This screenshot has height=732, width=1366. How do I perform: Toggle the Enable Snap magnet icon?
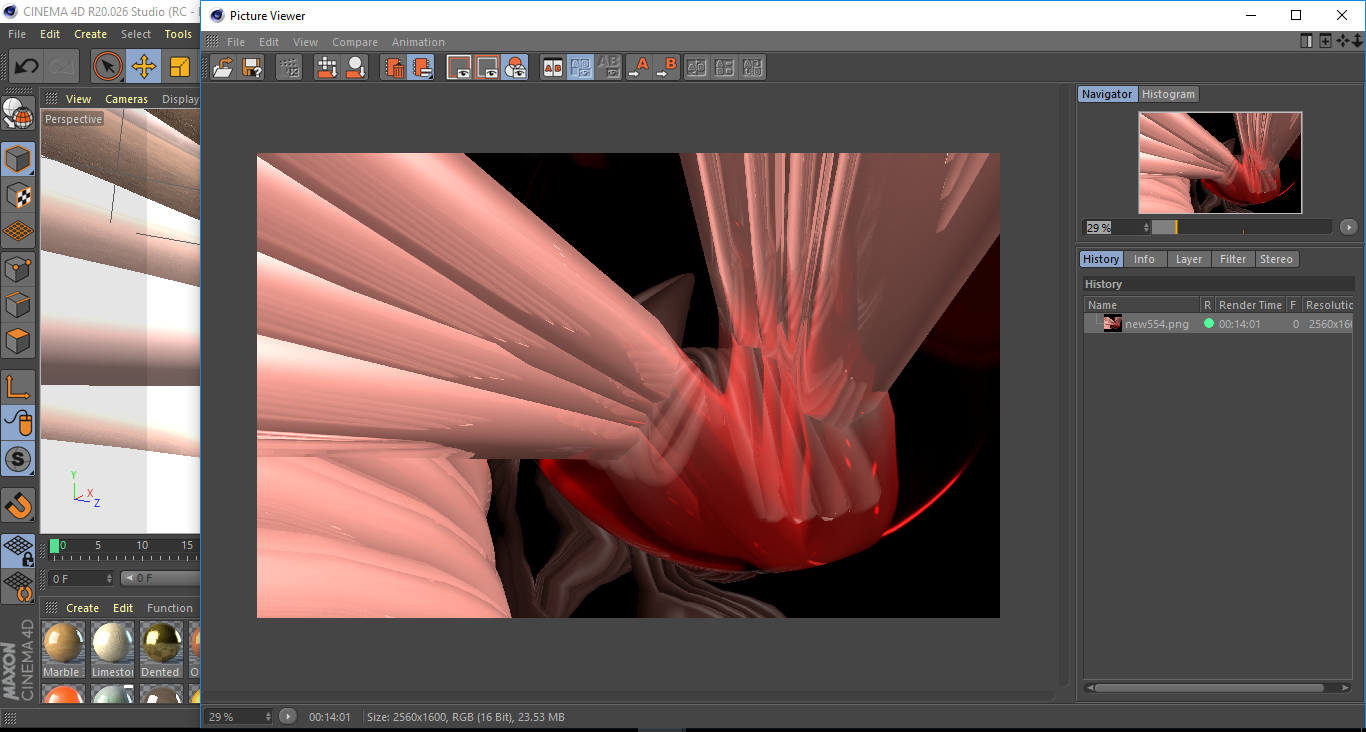pos(18,506)
